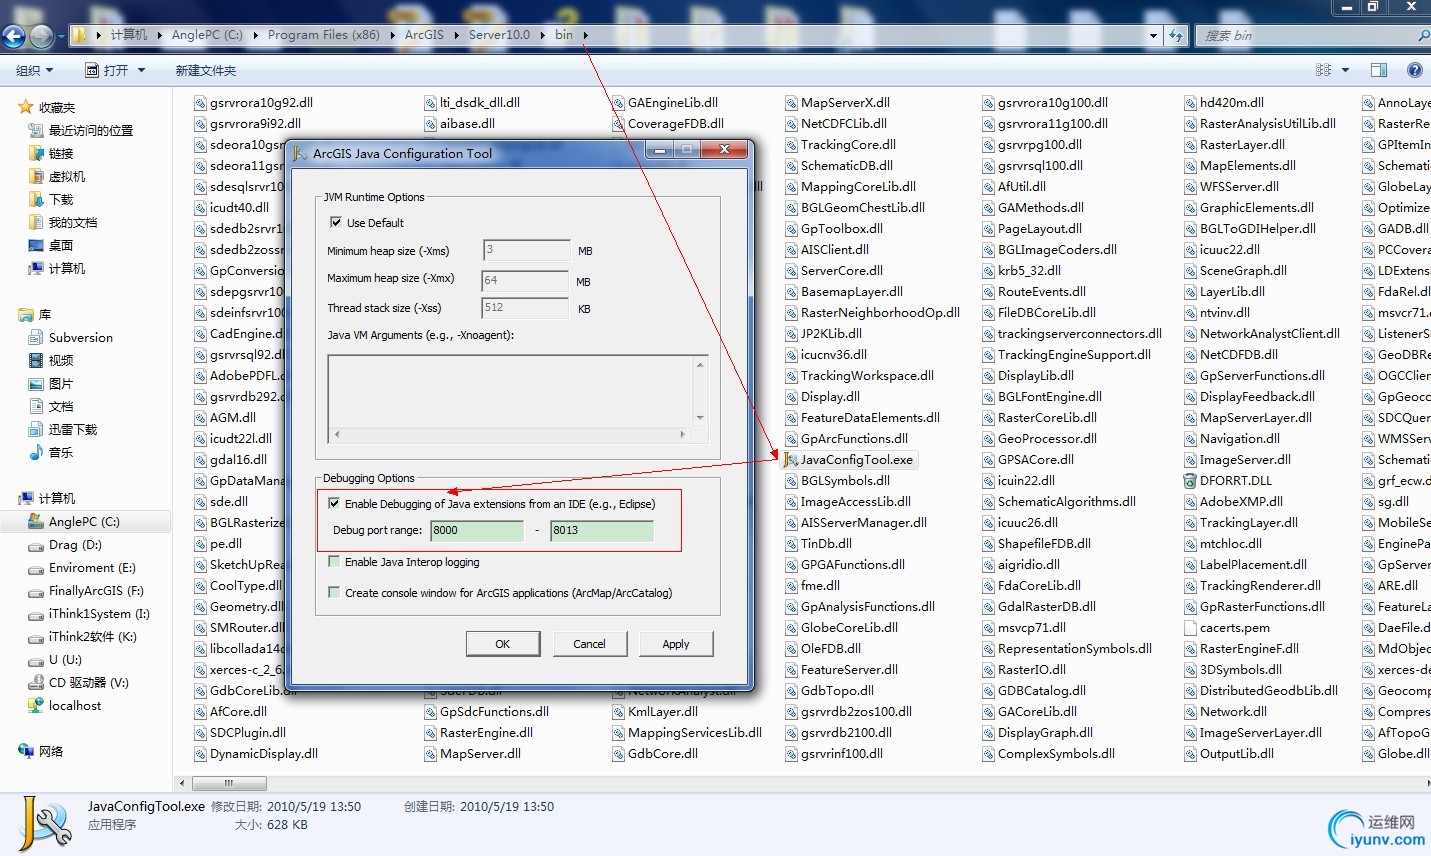Select Navigation.dll file

(1232, 439)
